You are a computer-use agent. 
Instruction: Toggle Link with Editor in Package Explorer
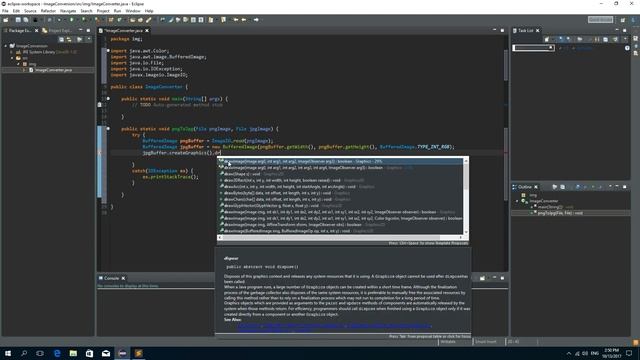click(69, 39)
